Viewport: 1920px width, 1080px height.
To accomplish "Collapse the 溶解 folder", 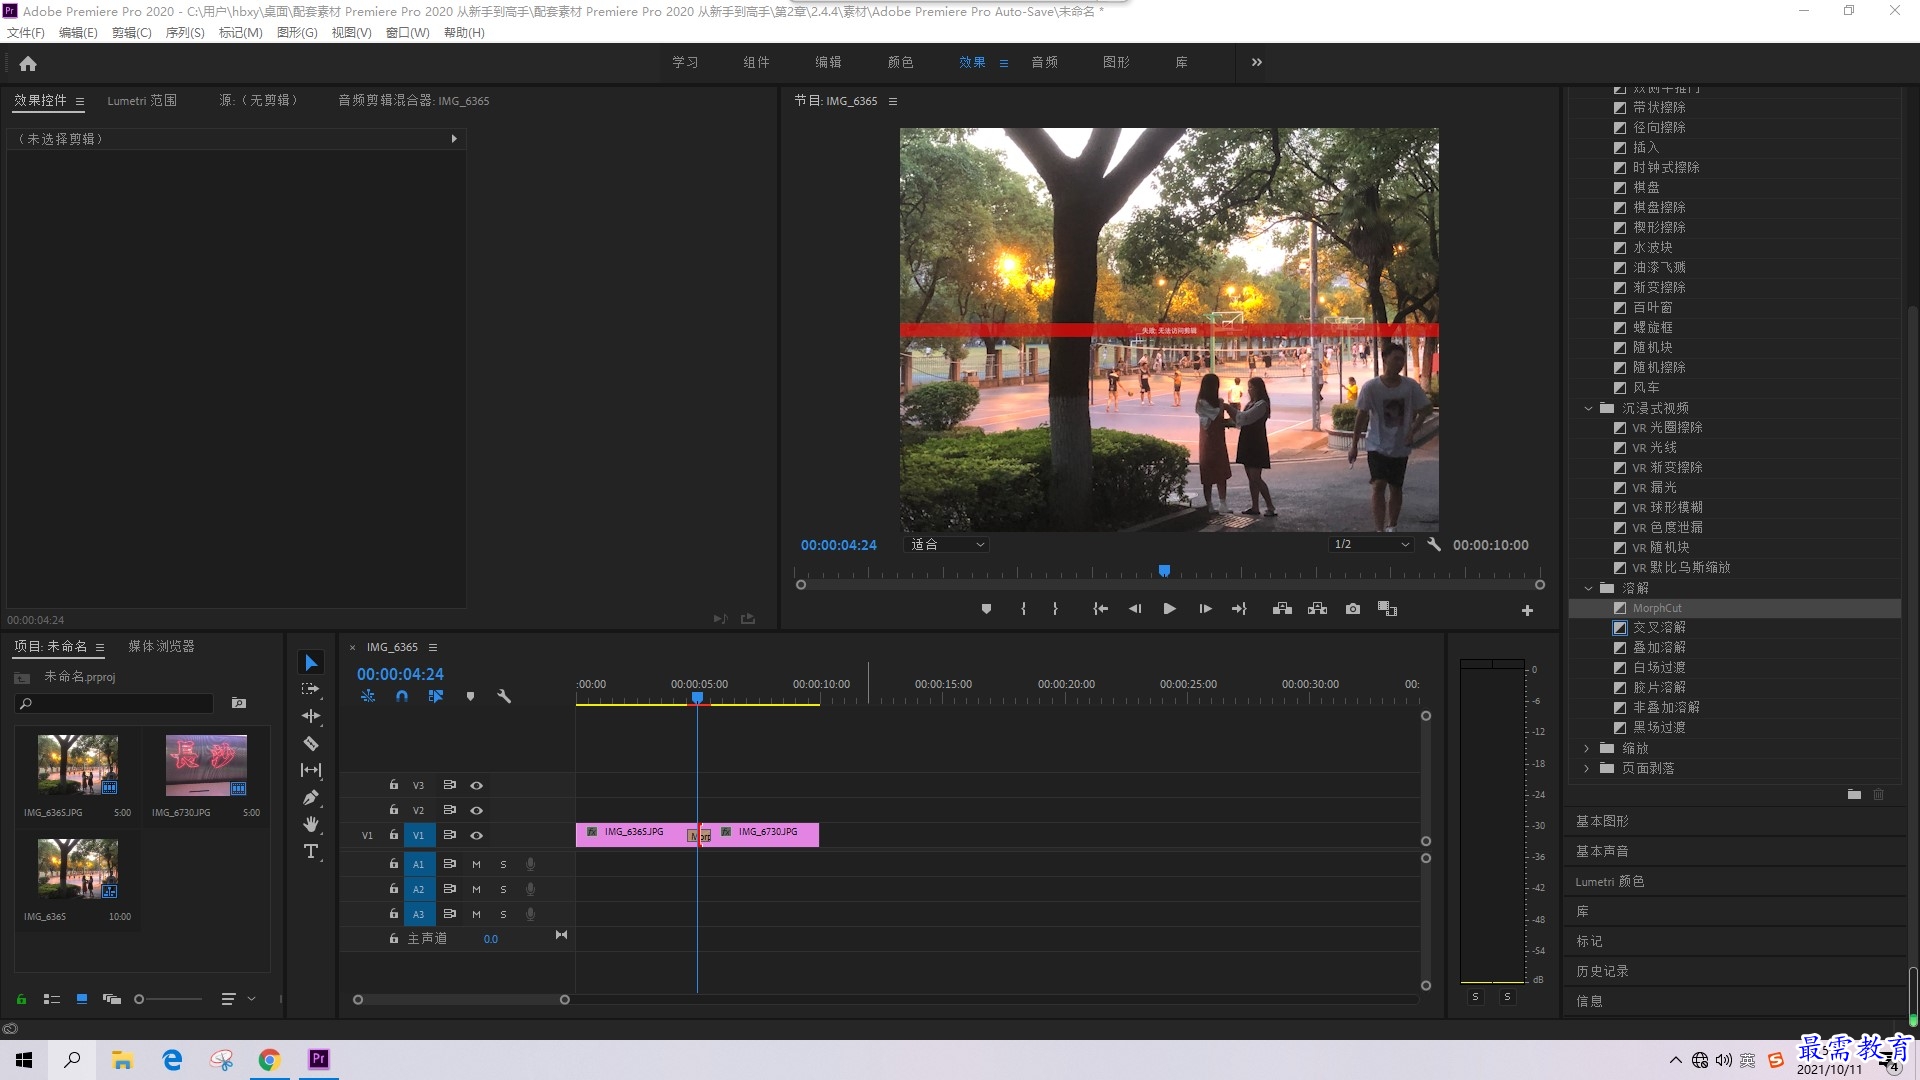I will (1588, 588).
